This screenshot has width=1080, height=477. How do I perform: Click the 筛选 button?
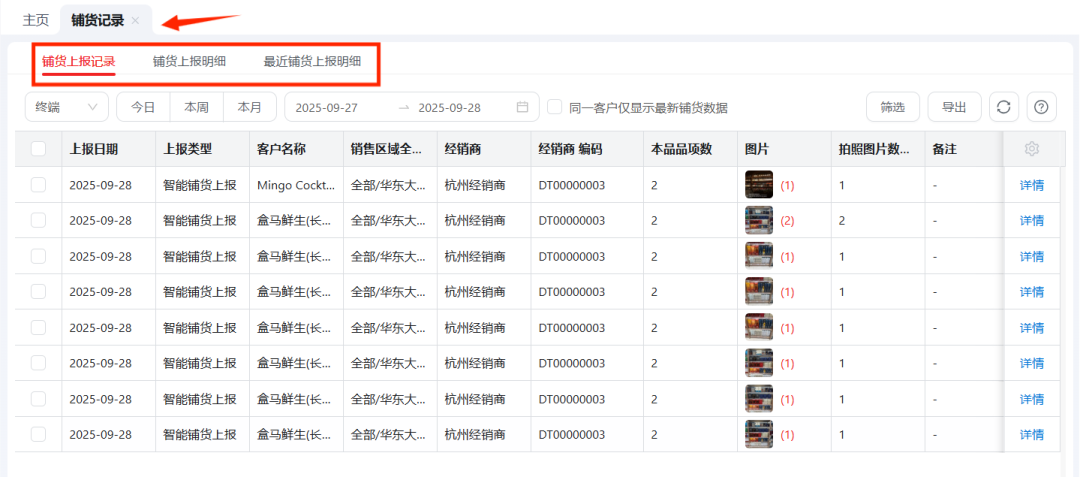893,107
